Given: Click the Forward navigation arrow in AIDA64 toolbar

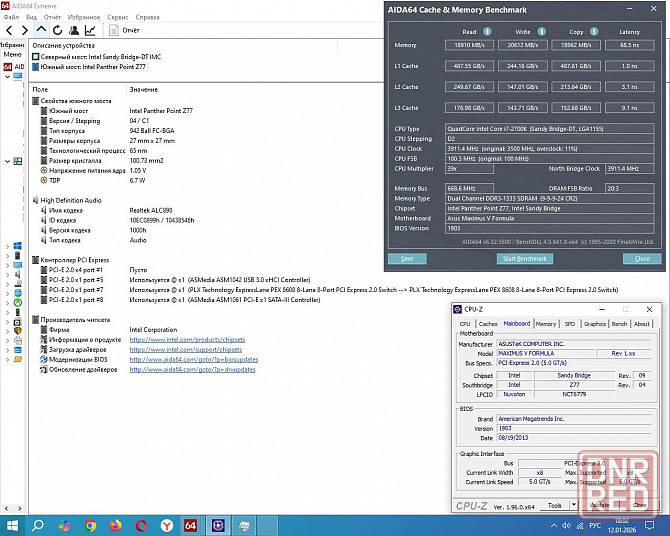Looking at the screenshot, I should [25, 30].
